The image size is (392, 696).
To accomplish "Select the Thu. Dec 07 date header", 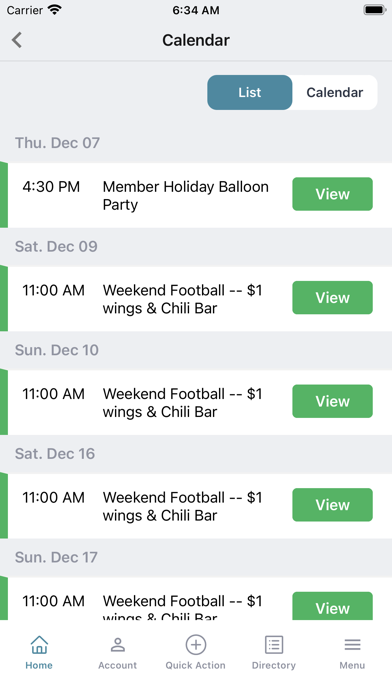I will click(57, 143).
